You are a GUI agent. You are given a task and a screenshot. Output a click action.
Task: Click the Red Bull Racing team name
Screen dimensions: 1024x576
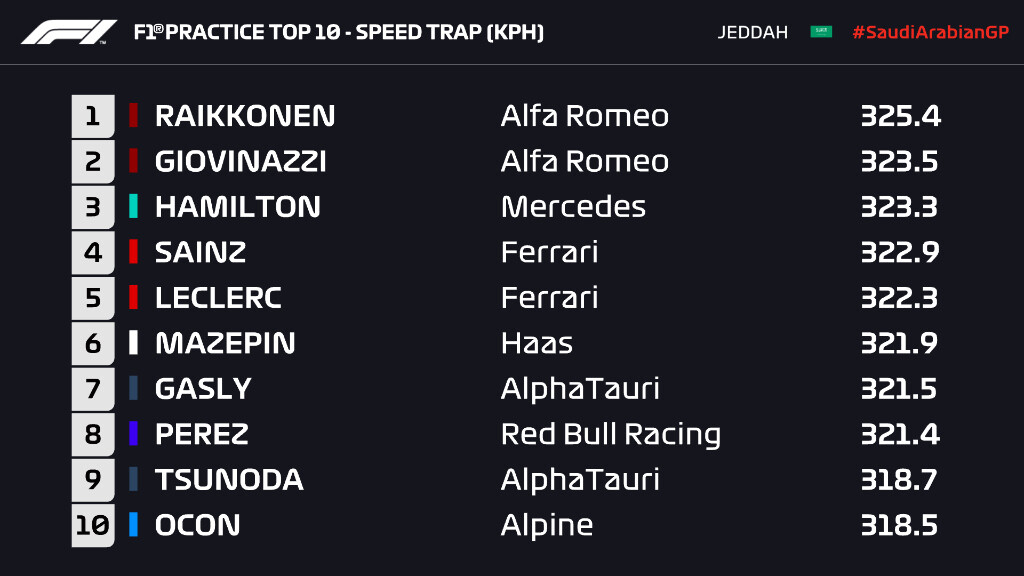[x=610, y=434]
